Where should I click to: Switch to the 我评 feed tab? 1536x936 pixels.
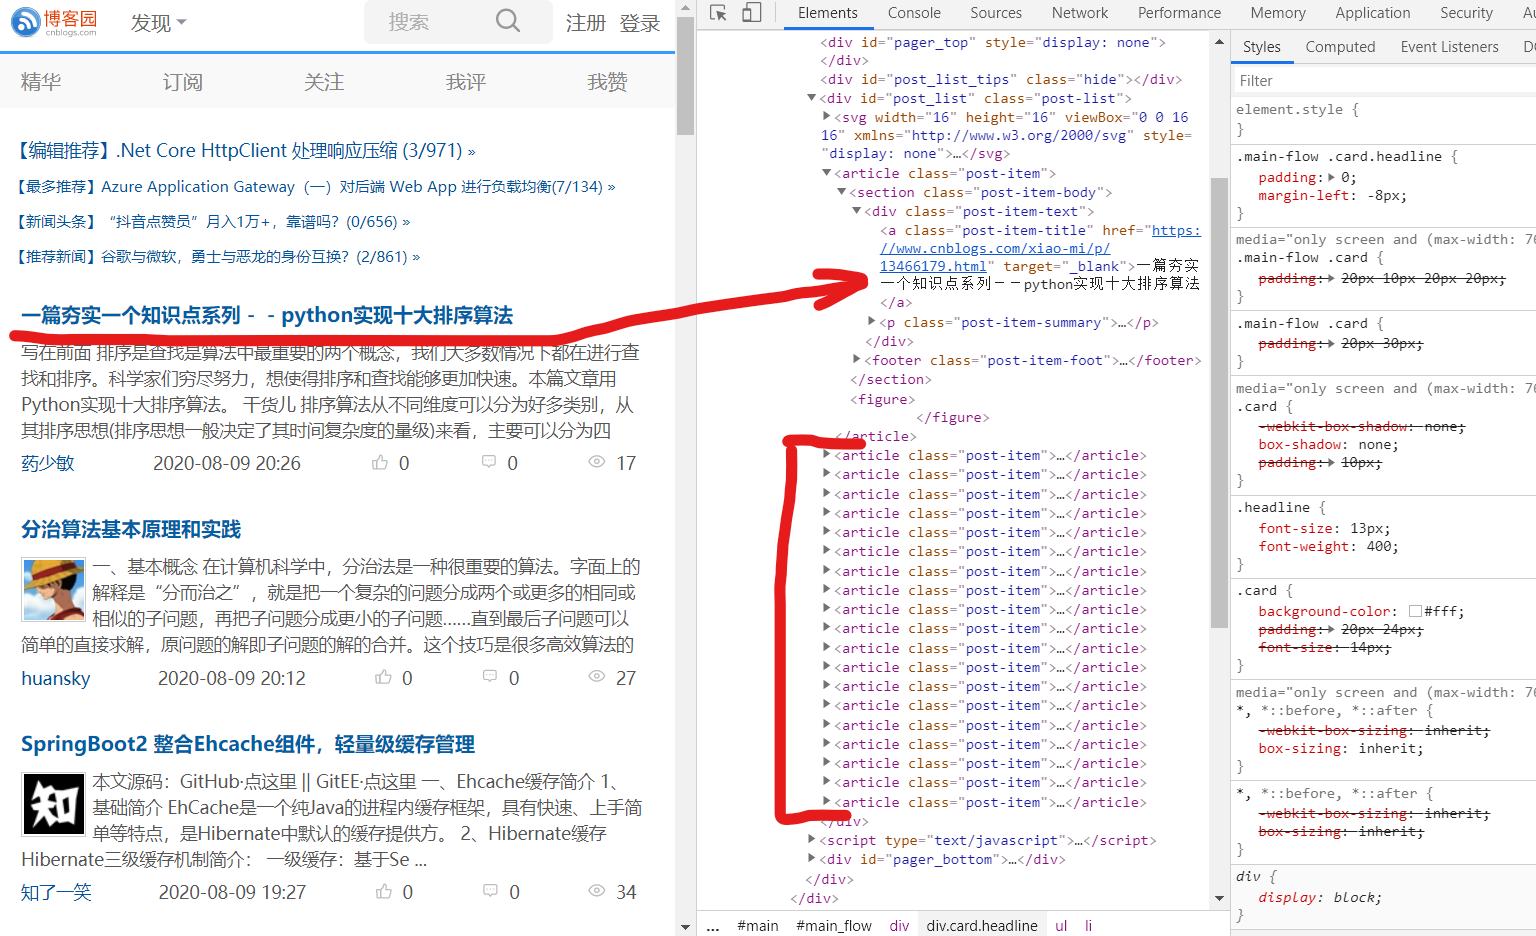466,82
